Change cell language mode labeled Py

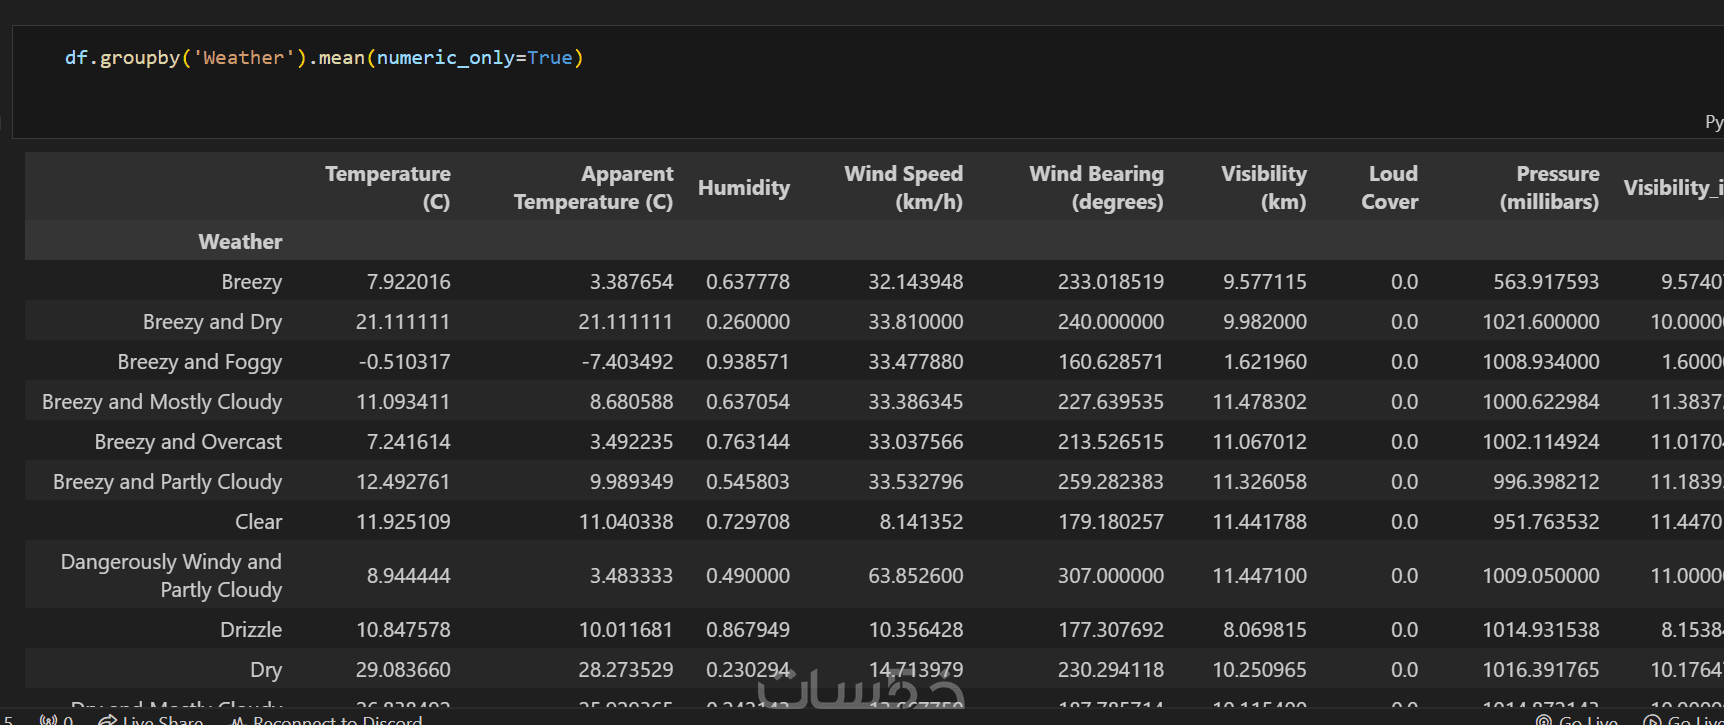[x=1713, y=122]
